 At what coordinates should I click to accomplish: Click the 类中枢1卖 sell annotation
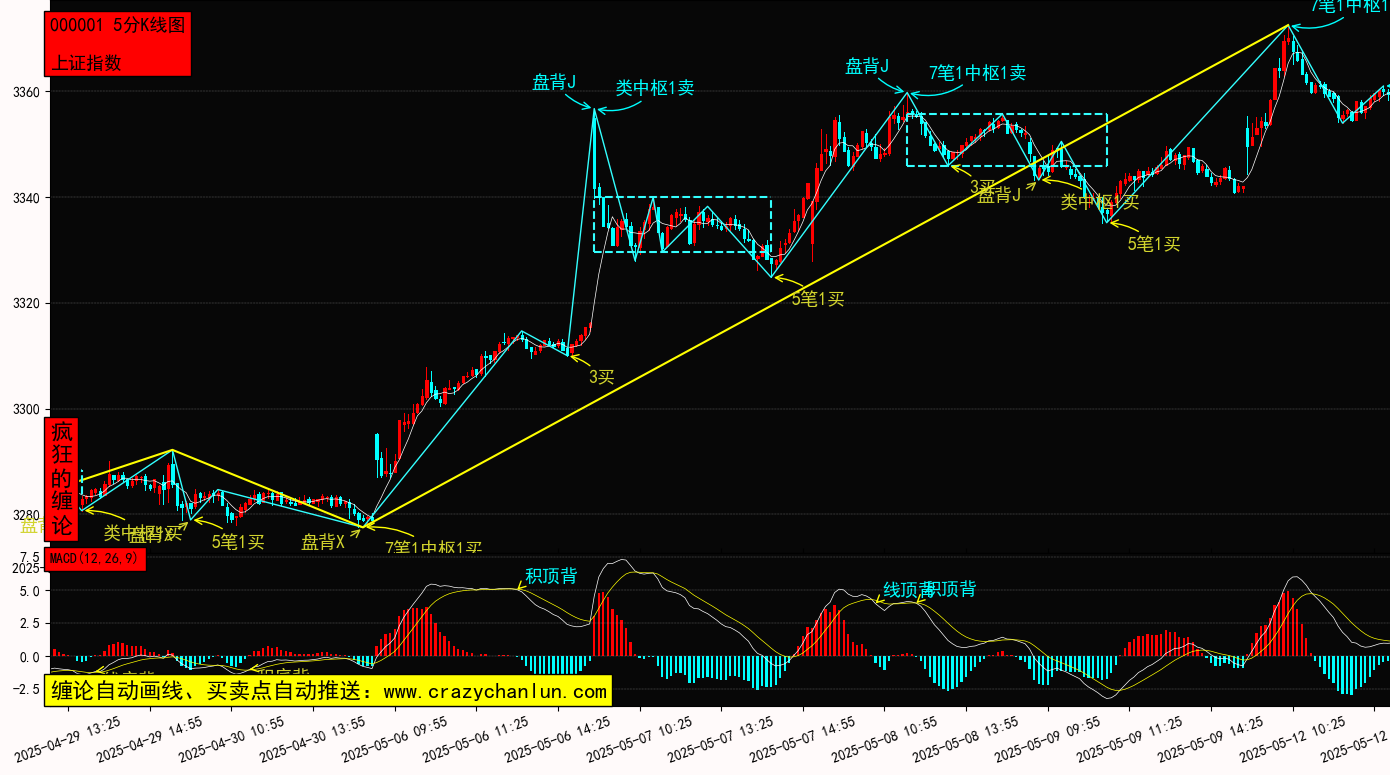(655, 88)
